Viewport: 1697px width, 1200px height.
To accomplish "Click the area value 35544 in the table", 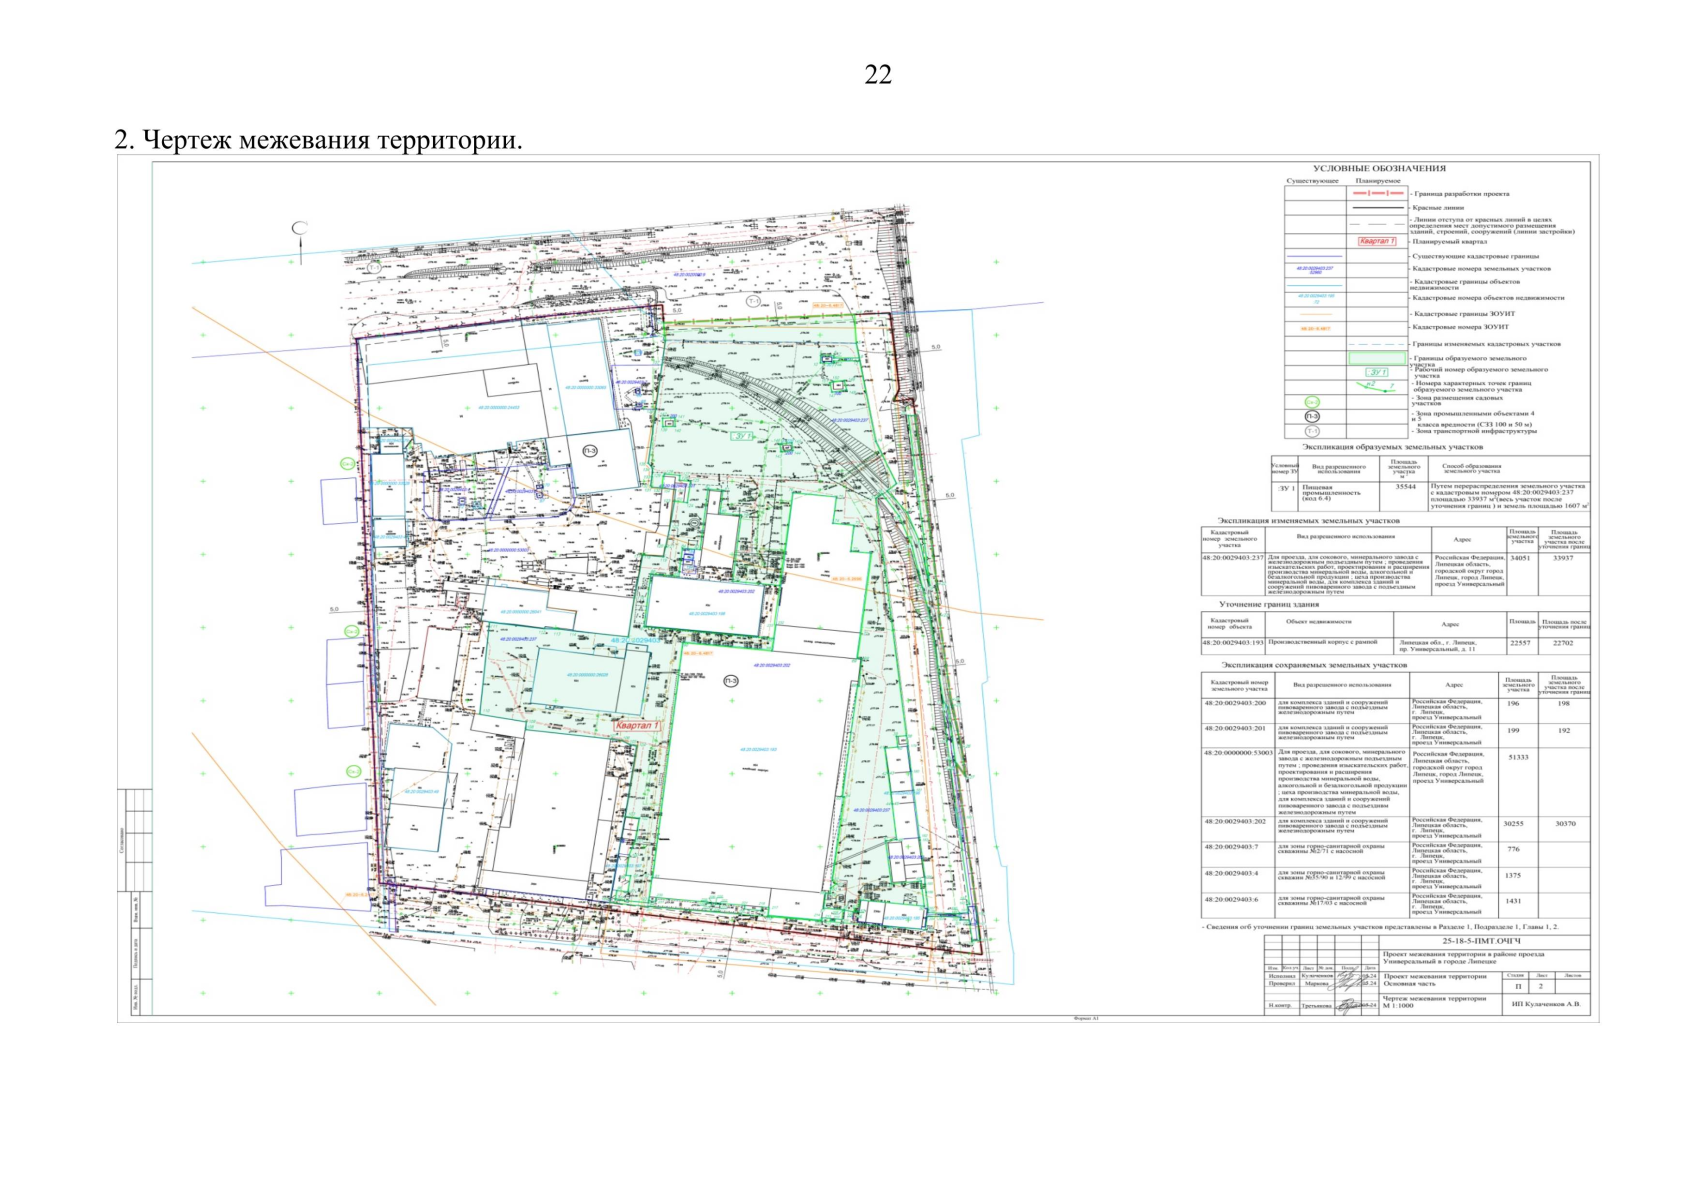I will pyautogui.click(x=1405, y=487).
